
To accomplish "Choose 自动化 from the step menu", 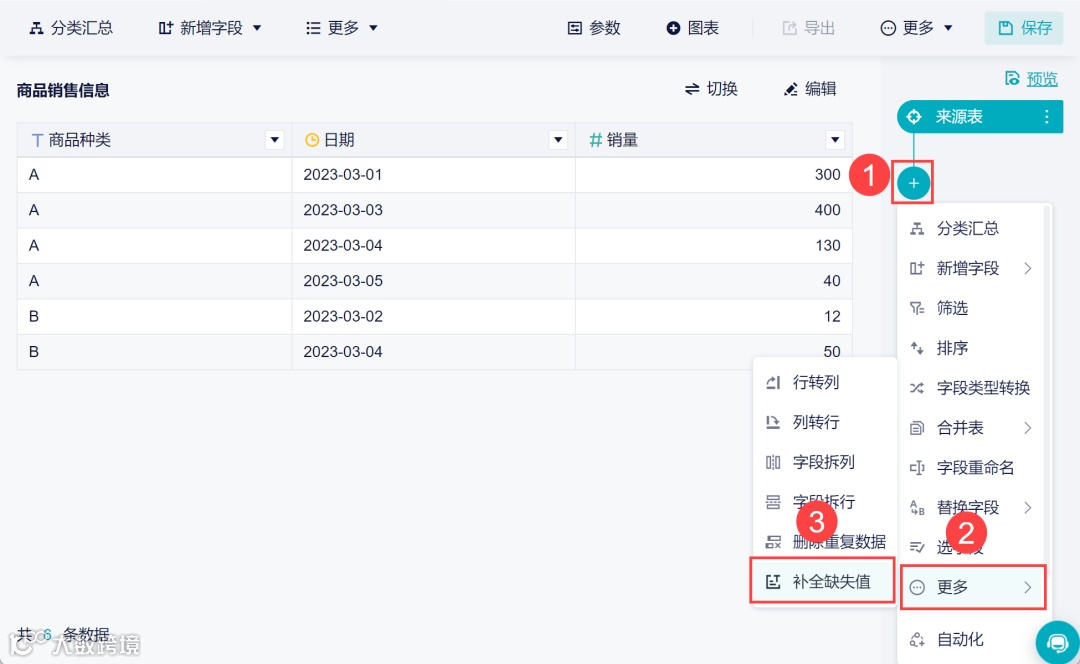I will (971, 640).
